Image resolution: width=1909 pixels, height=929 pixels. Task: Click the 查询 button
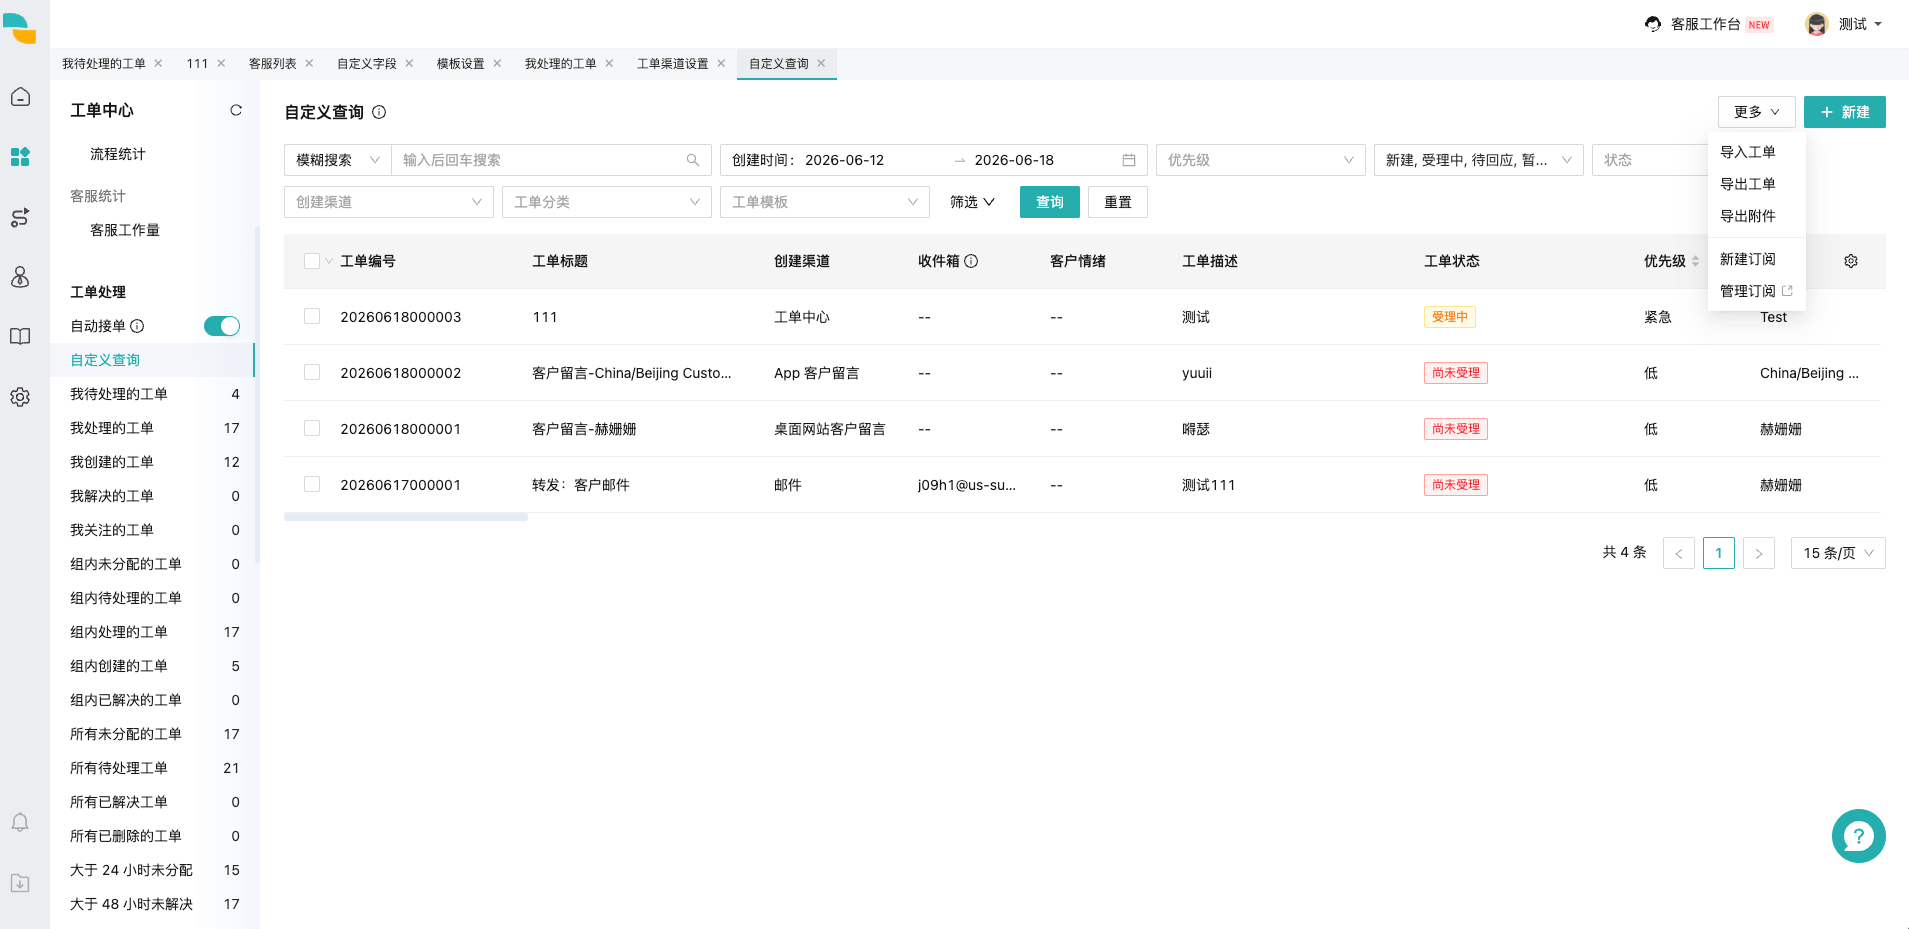[1050, 202]
